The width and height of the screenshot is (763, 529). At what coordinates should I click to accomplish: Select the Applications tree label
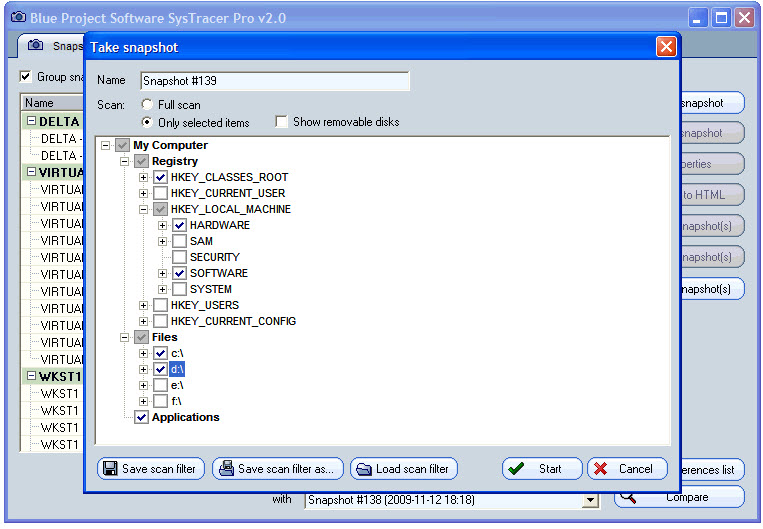pyautogui.click(x=185, y=418)
